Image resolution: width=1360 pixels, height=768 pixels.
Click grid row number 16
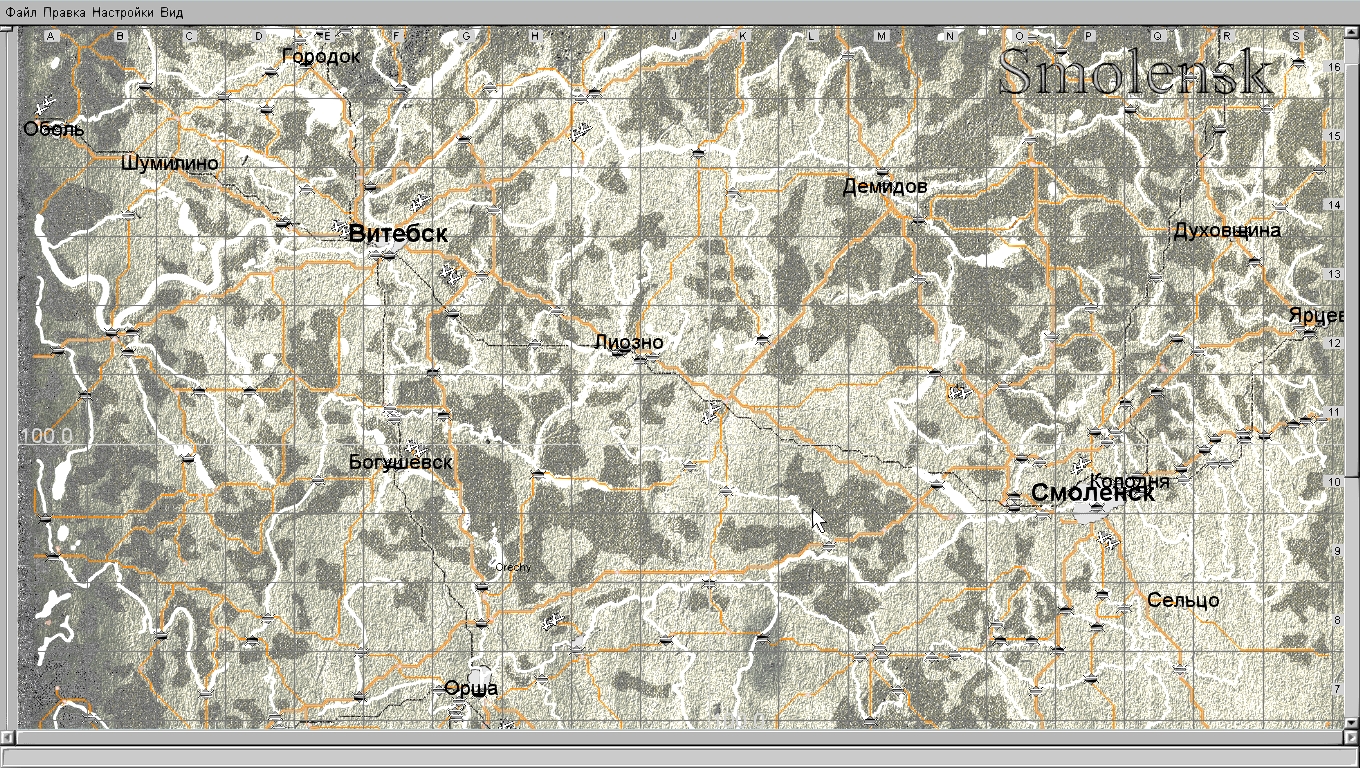click(1333, 66)
